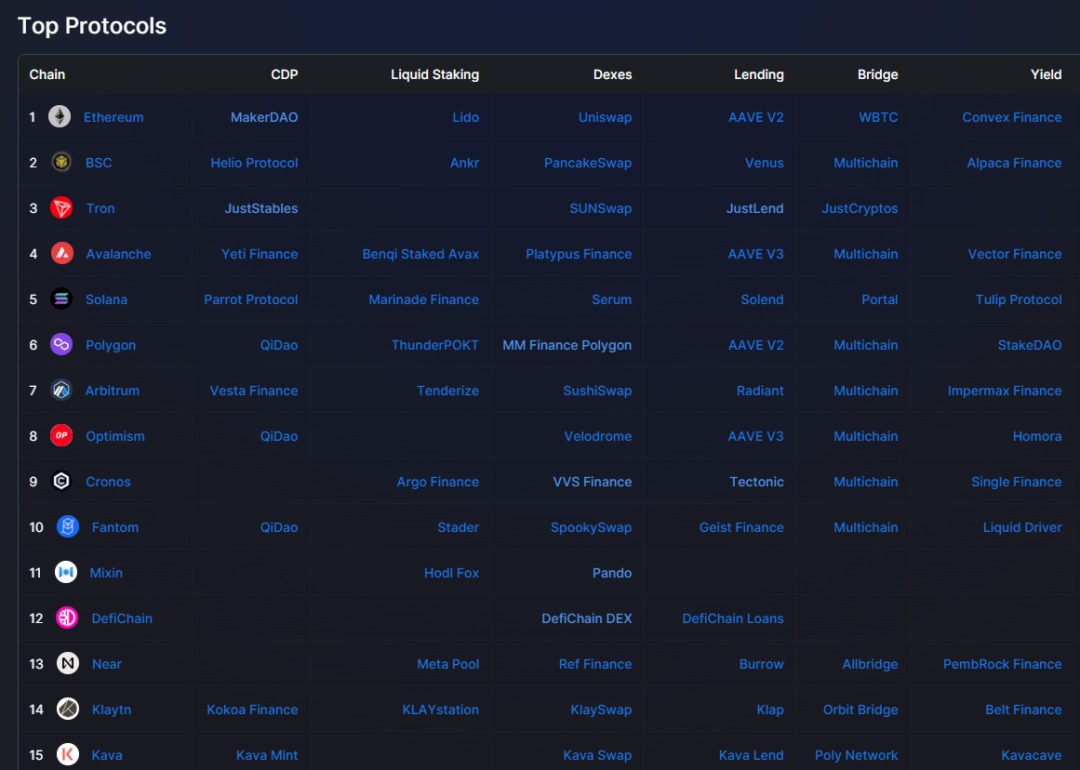Image resolution: width=1080 pixels, height=770 pixels.
Task: Open the Fantom chain logo icon
Action: tap(67, 527)
